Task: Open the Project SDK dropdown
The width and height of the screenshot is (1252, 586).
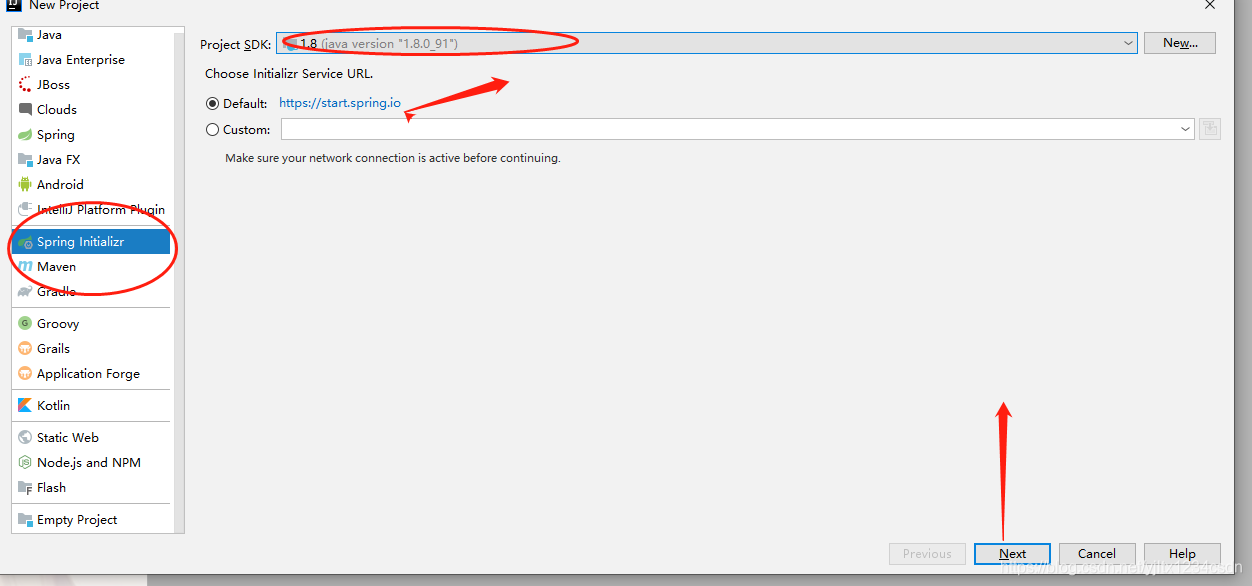Action: (706, 43)
